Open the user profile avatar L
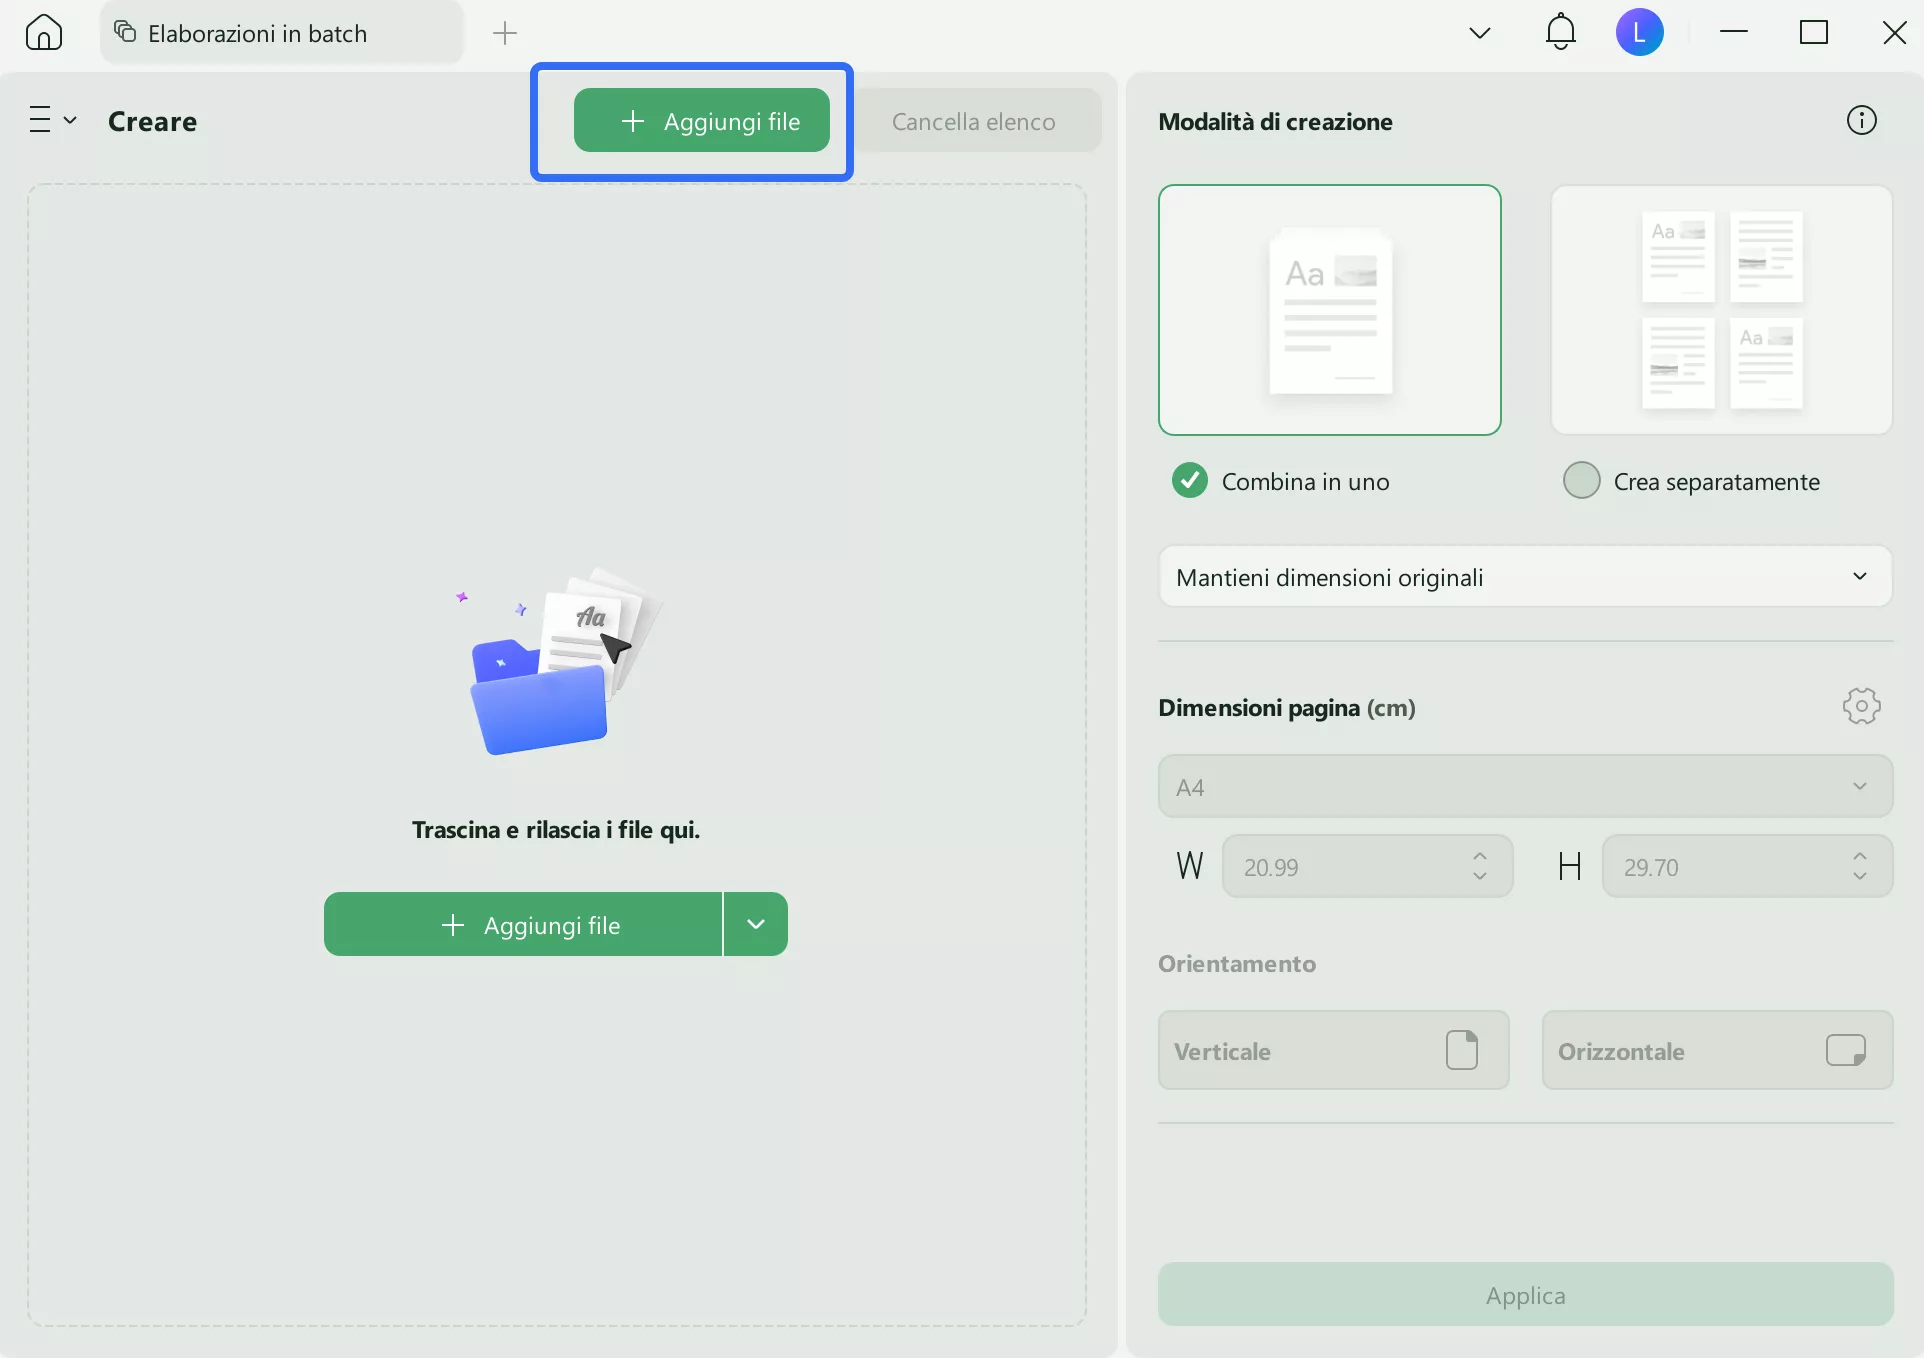 coord(1639,33)
